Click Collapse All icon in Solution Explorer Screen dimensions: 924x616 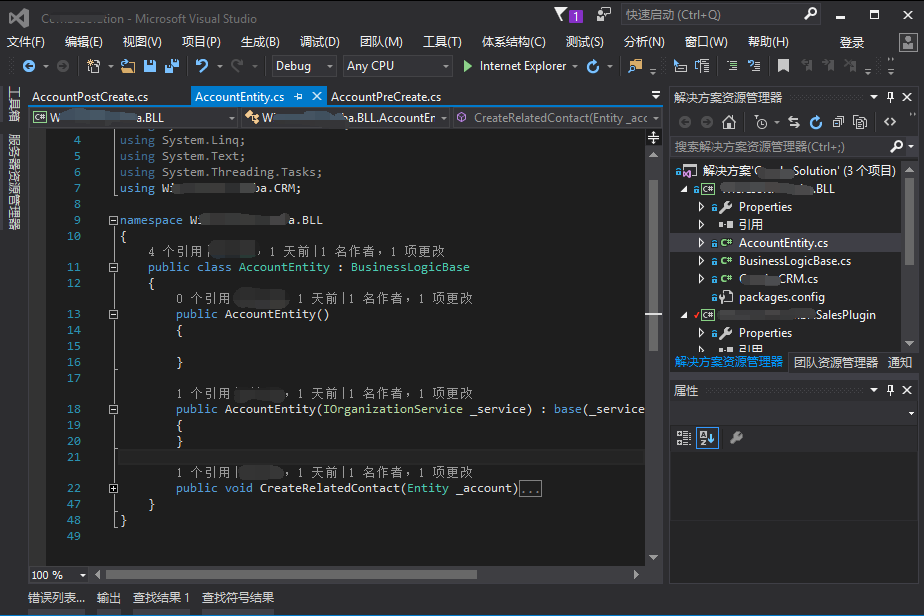(x=838, y=122)
